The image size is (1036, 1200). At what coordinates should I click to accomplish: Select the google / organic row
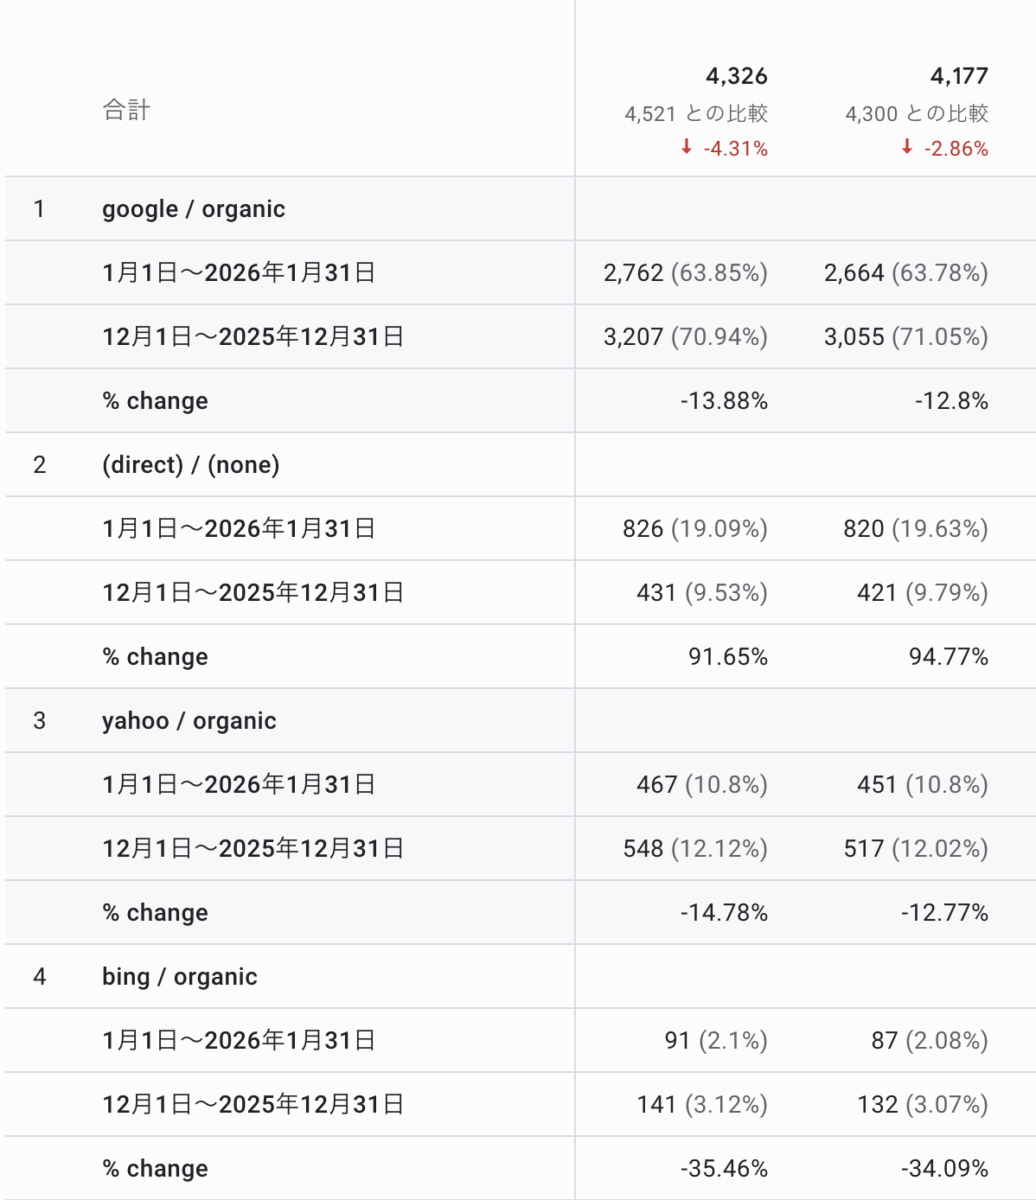coord(193,209)
